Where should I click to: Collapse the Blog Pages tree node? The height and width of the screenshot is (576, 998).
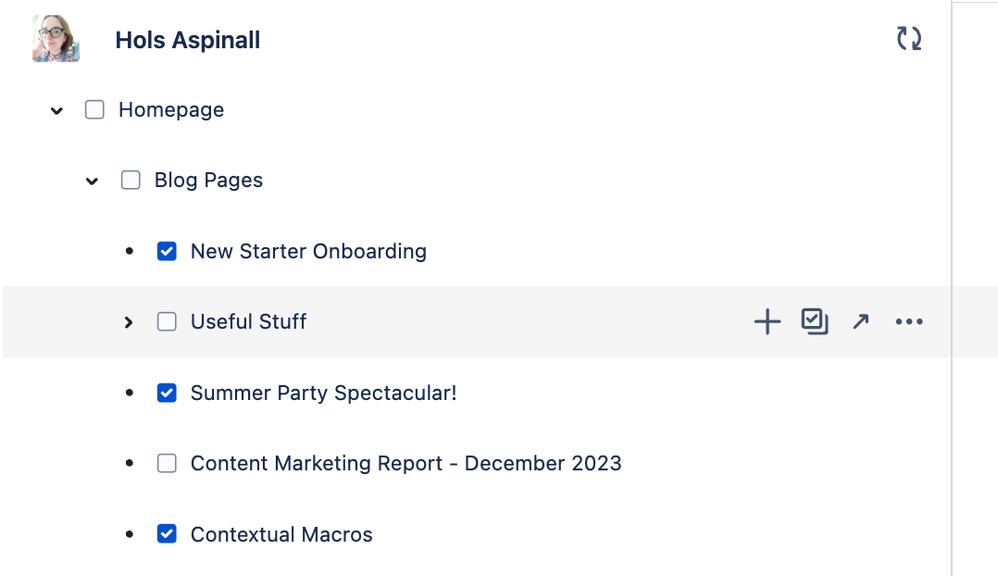pyautogui.click(x=92, y=180)
